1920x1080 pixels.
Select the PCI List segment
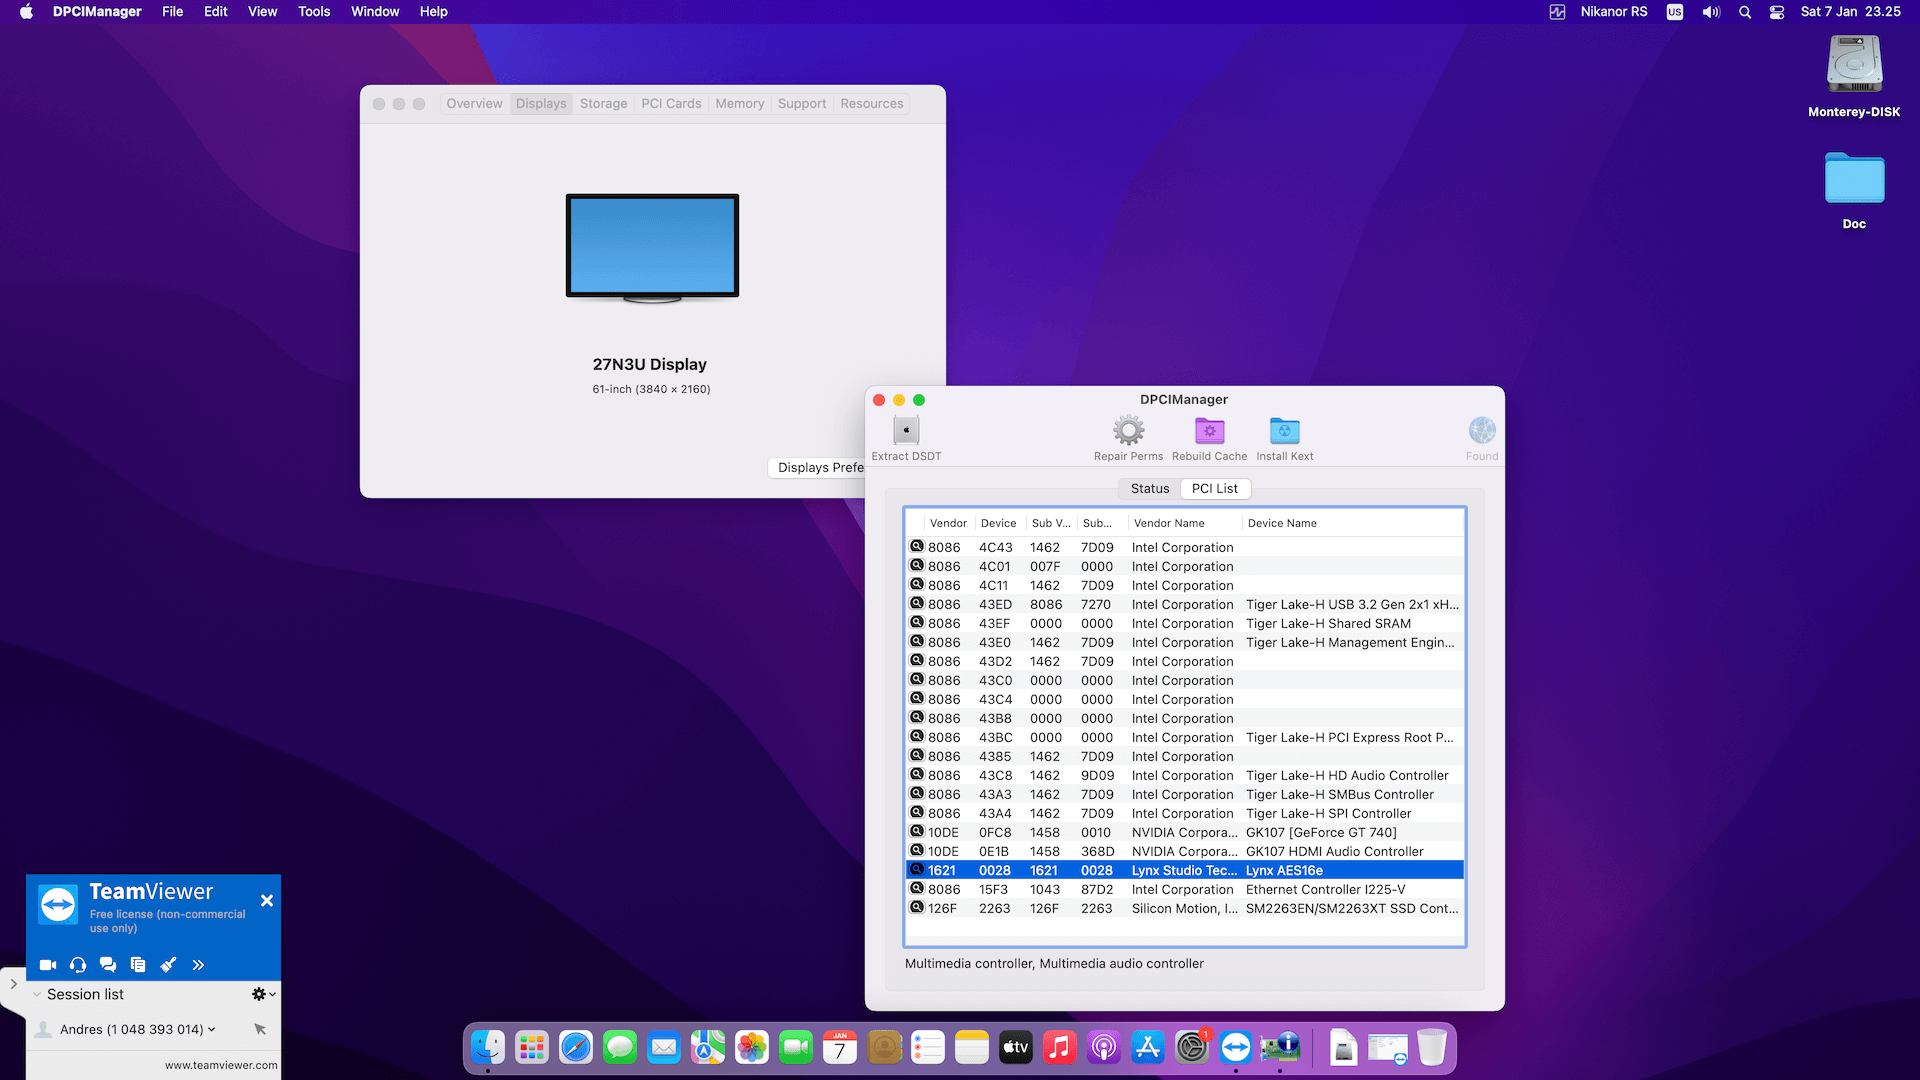1214,489
